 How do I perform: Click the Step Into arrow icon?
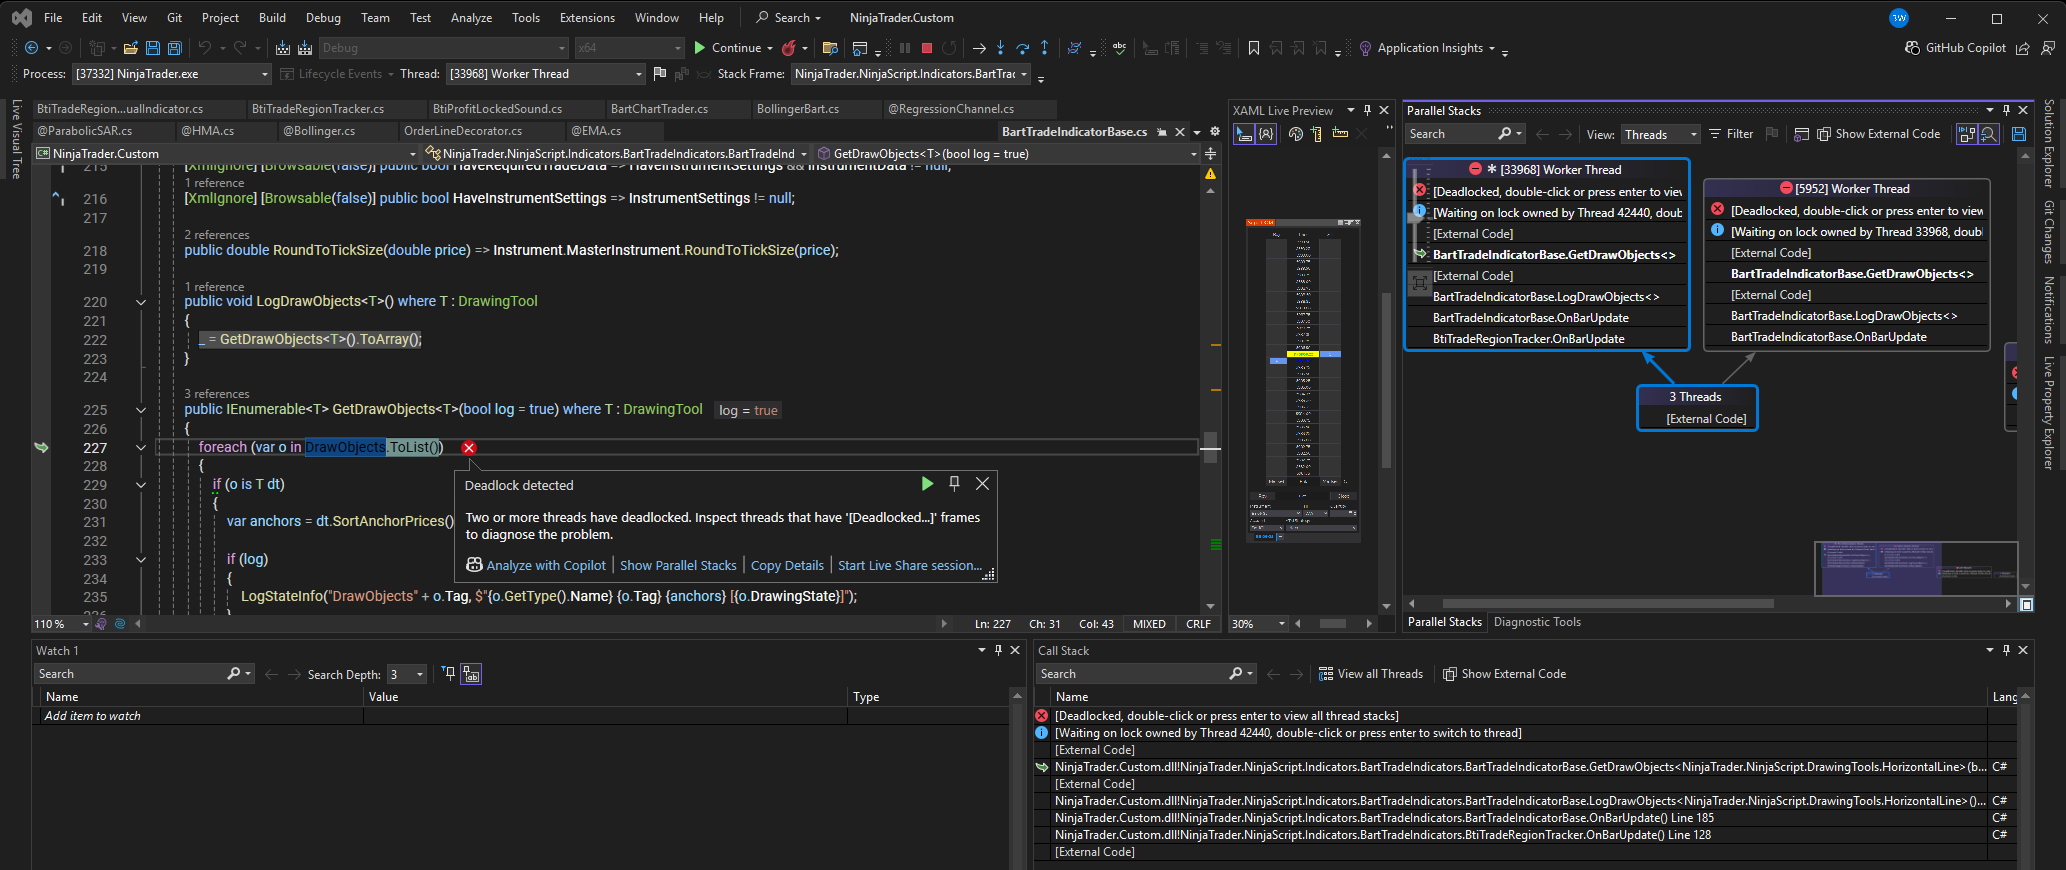click(1000, 48)
